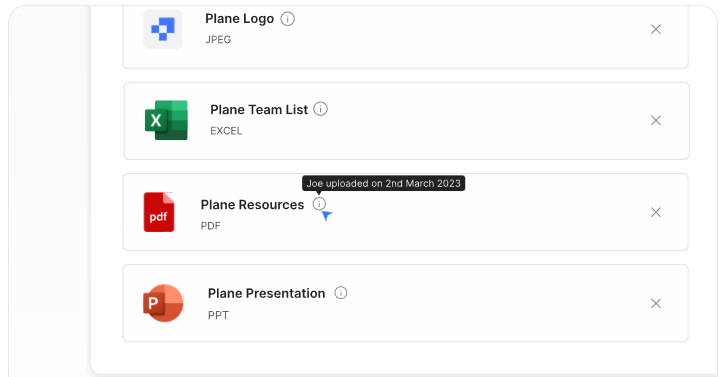Select the PPT file type label
The height and width of the screenshot is (377, 726).
pos(218,315)
